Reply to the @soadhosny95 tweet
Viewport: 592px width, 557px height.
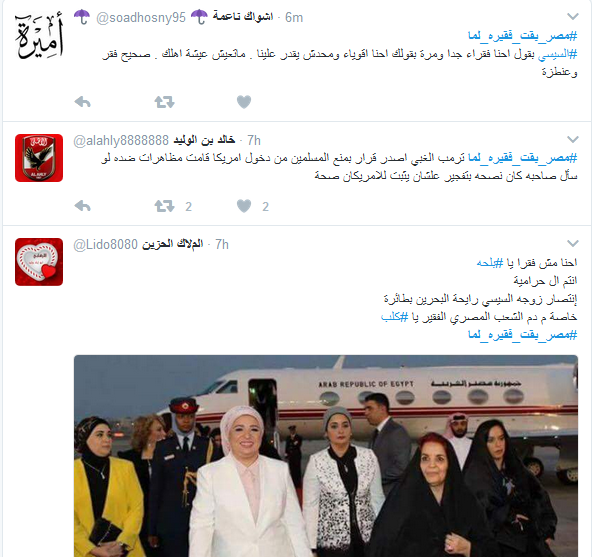(x=83, y=102)
